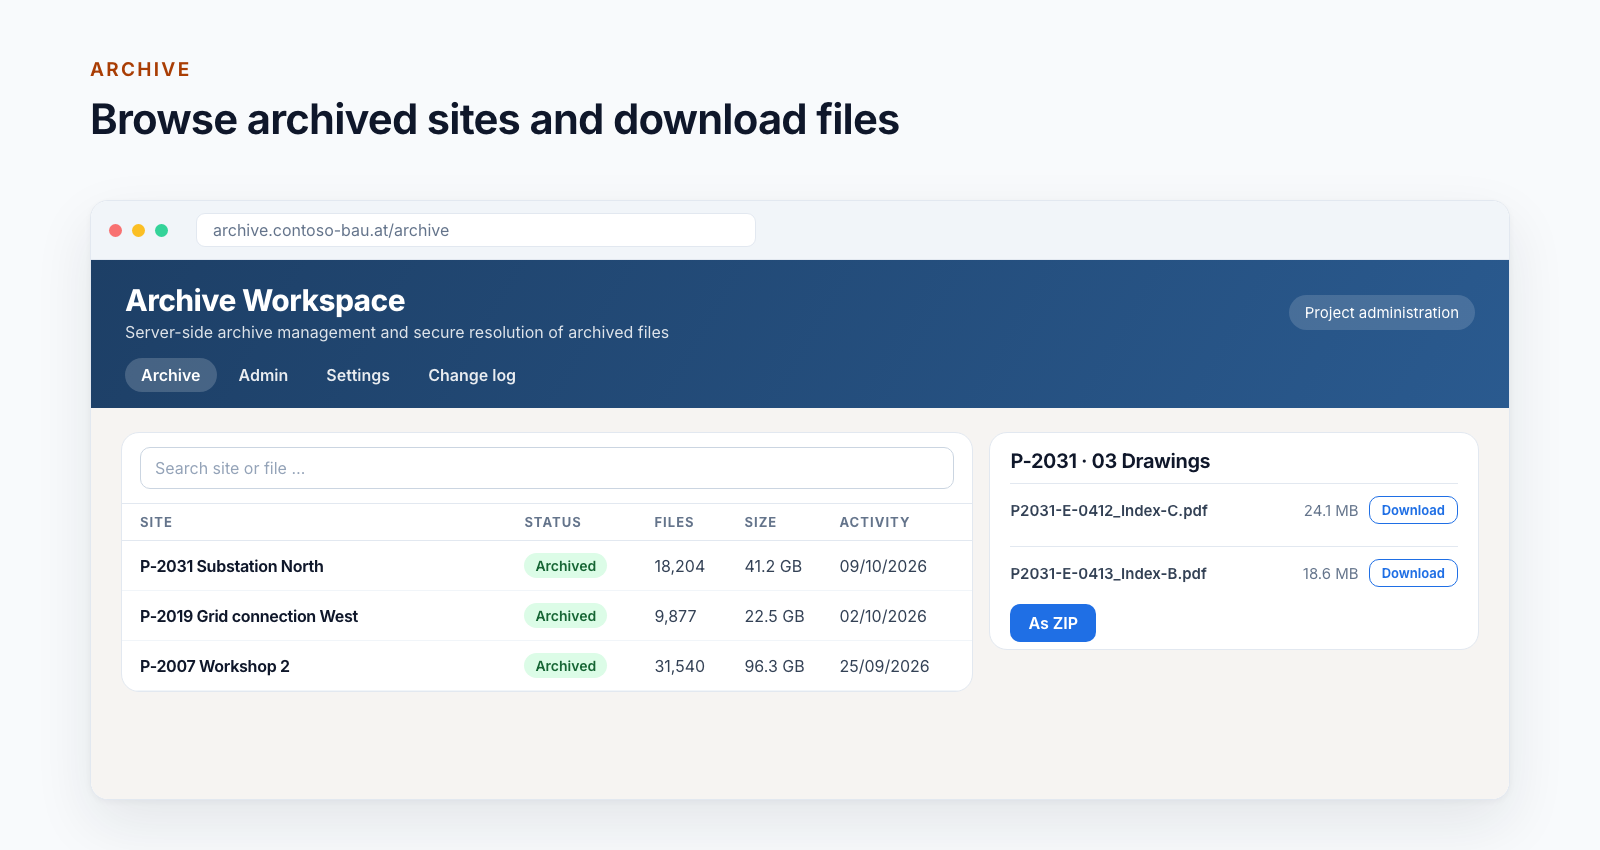The image size is (1600, 850).
Task: Click the STATUS column header
Action: point(553,522)
